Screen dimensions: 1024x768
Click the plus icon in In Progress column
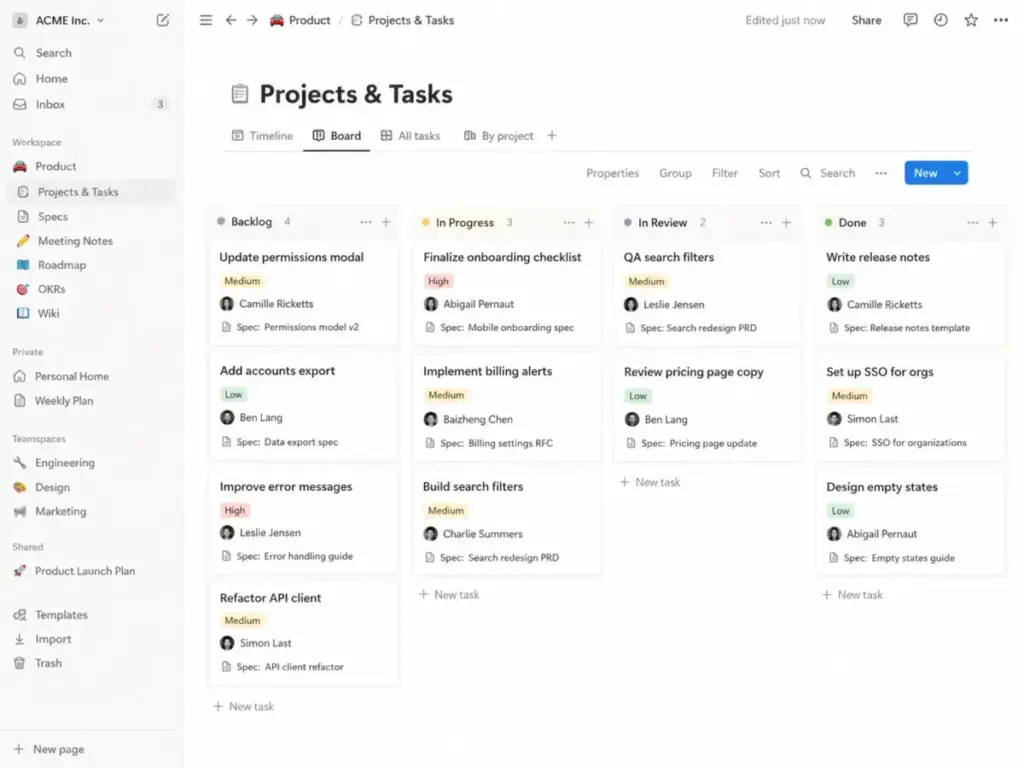tap(588, 223)
